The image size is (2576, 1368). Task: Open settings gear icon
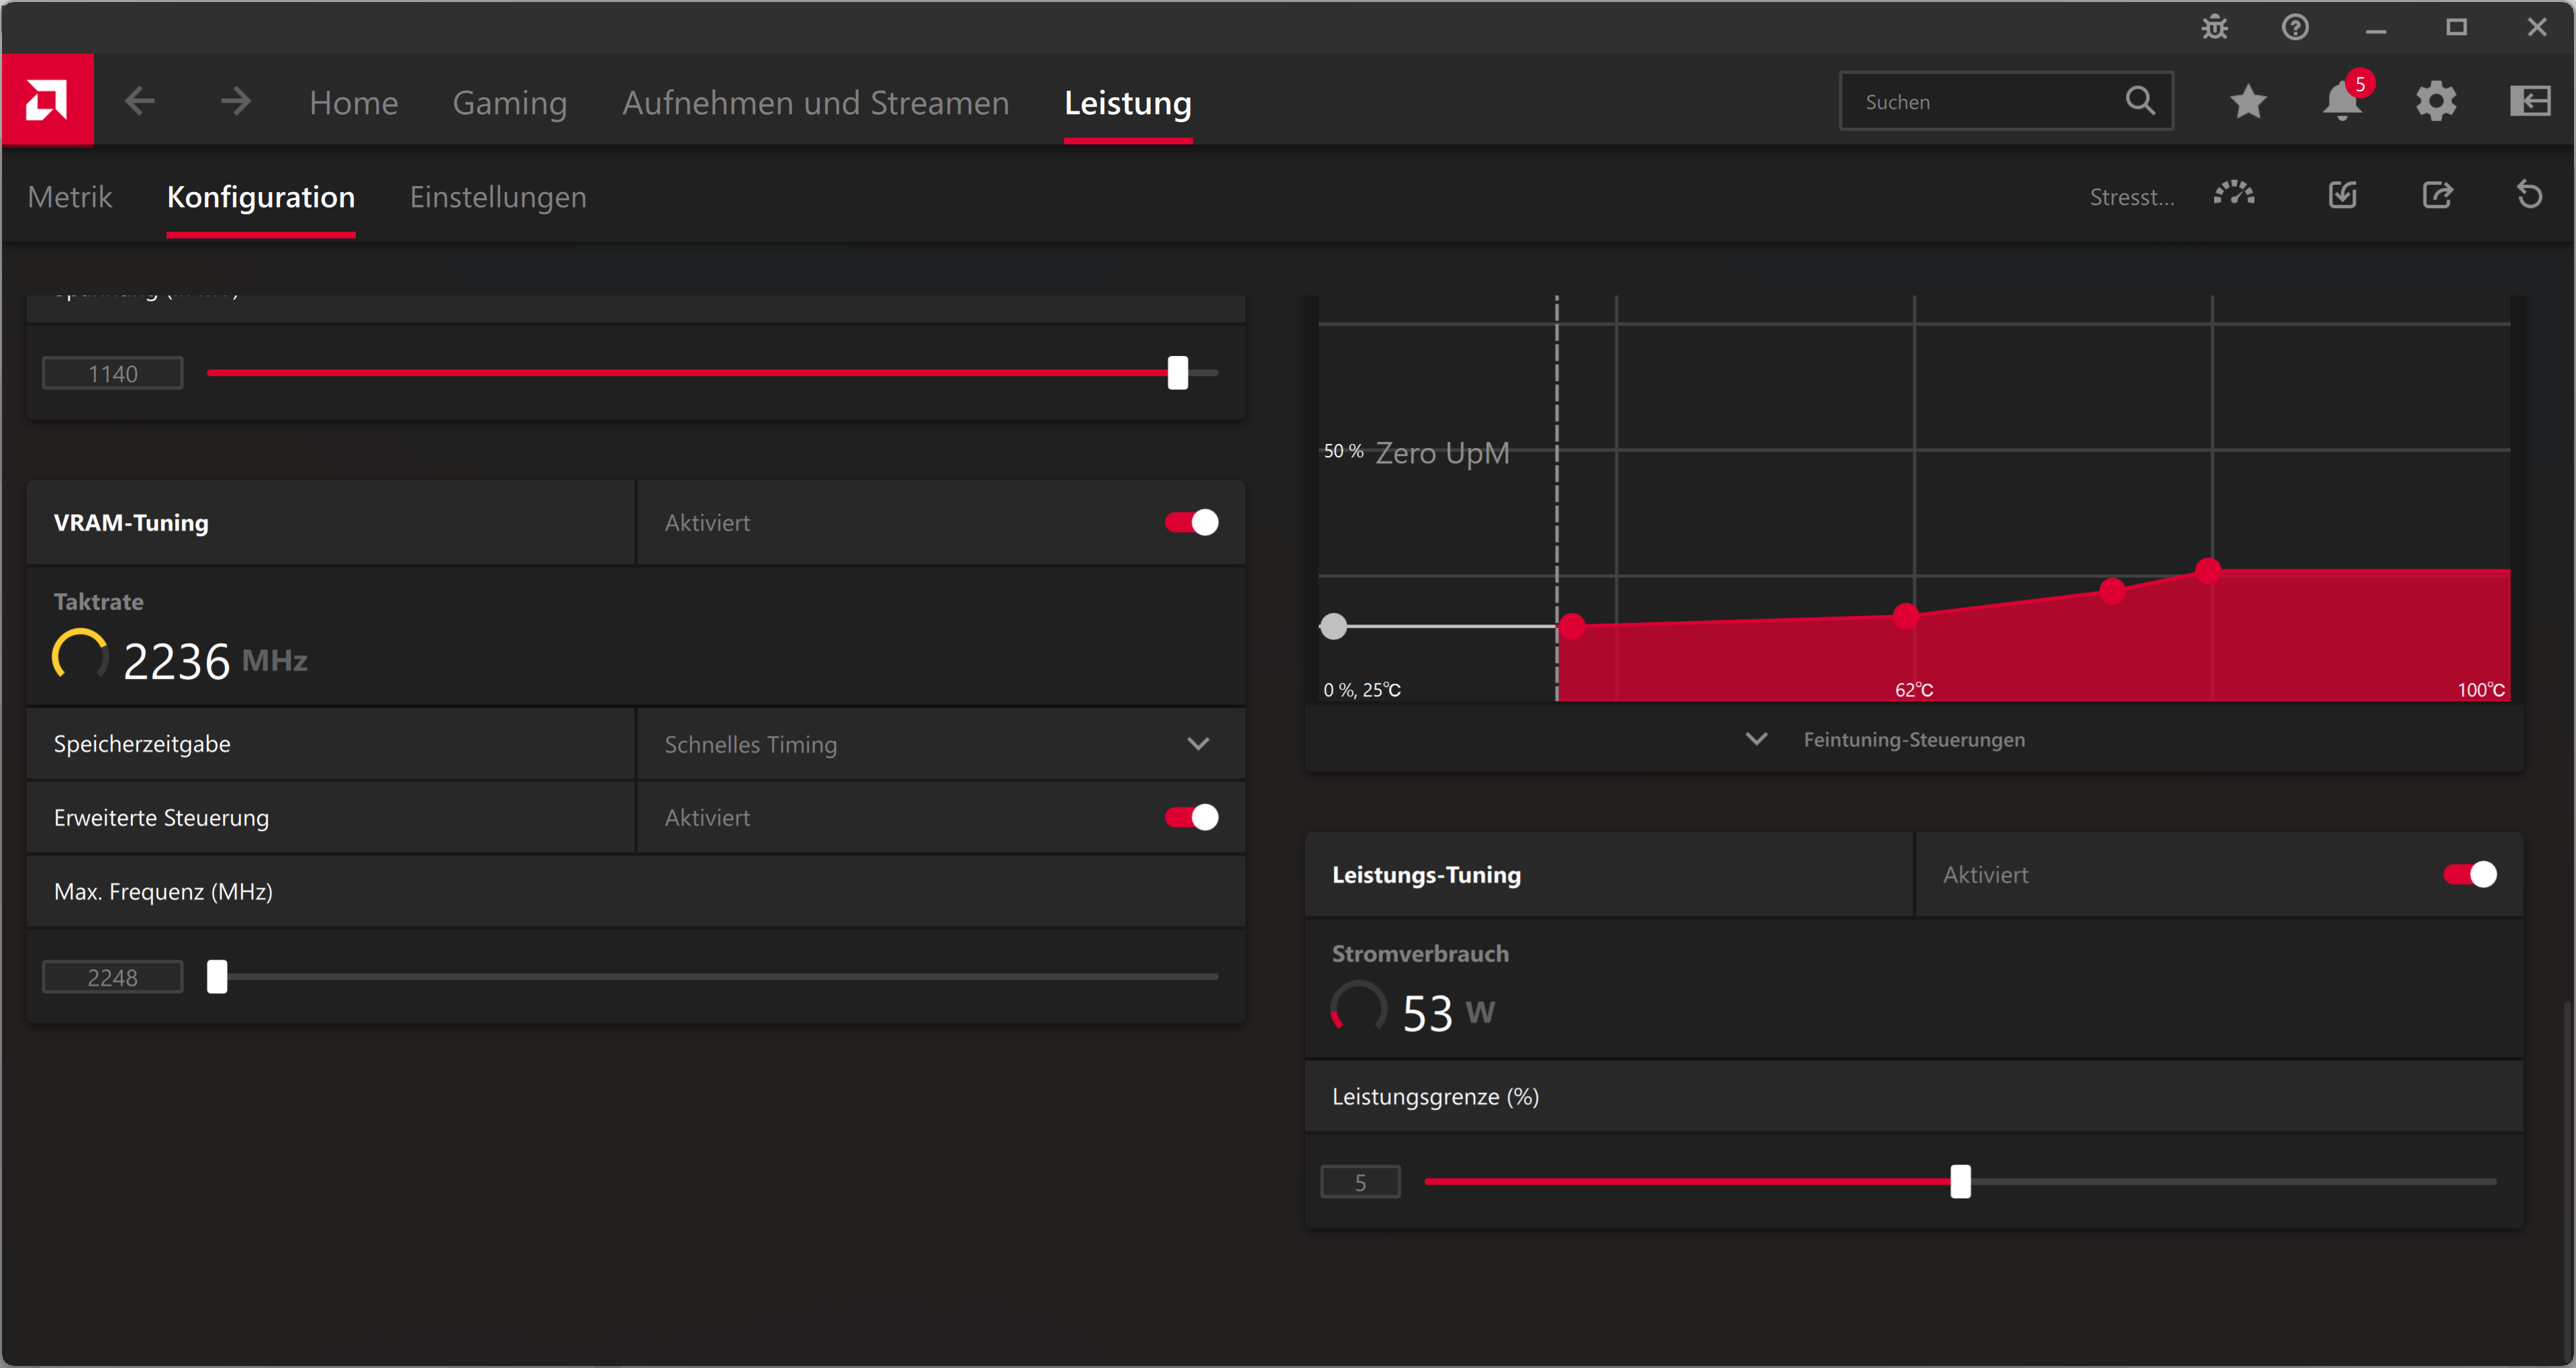point(2436,101)
